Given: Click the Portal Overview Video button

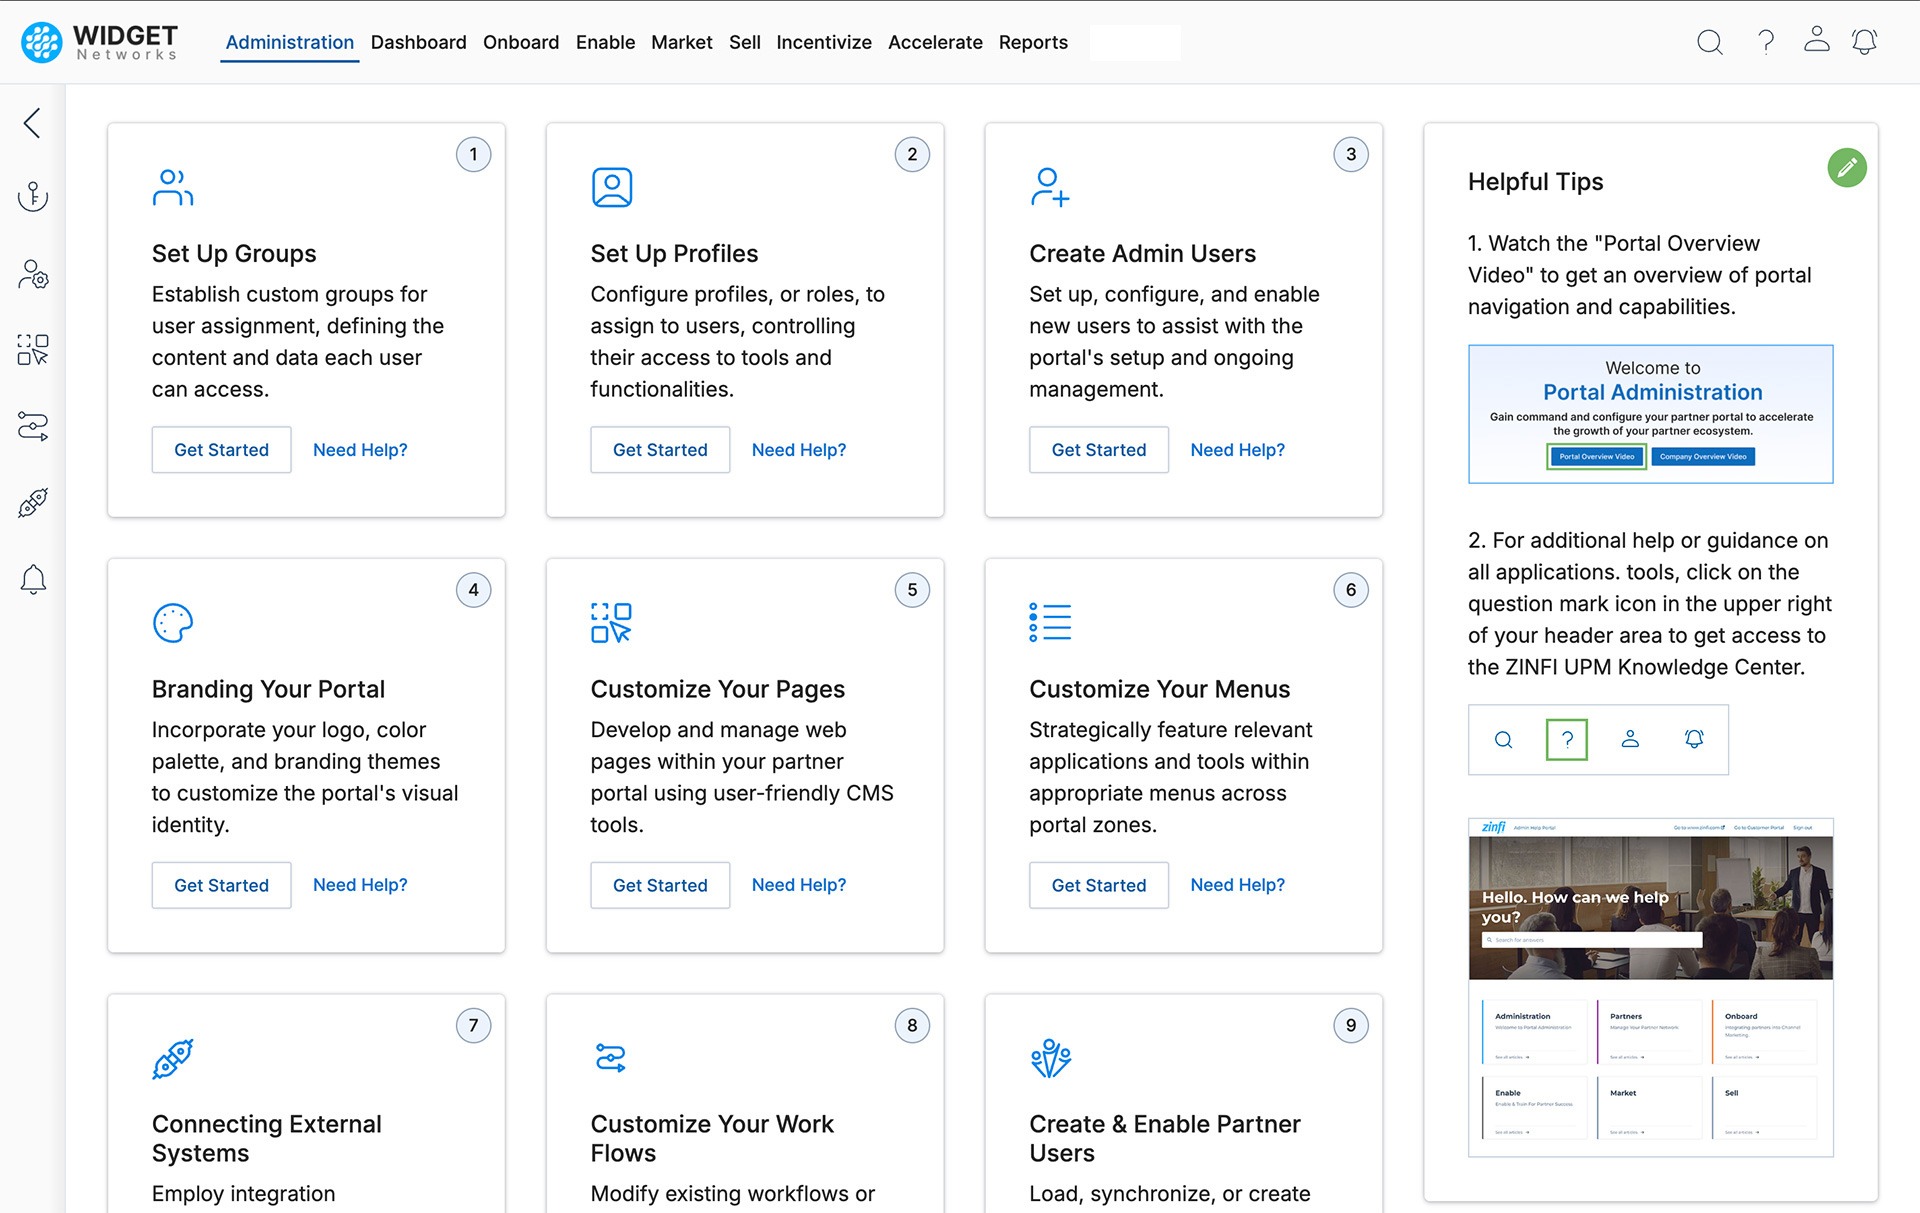Looking at the screenshot, I should click(1595, 456).
